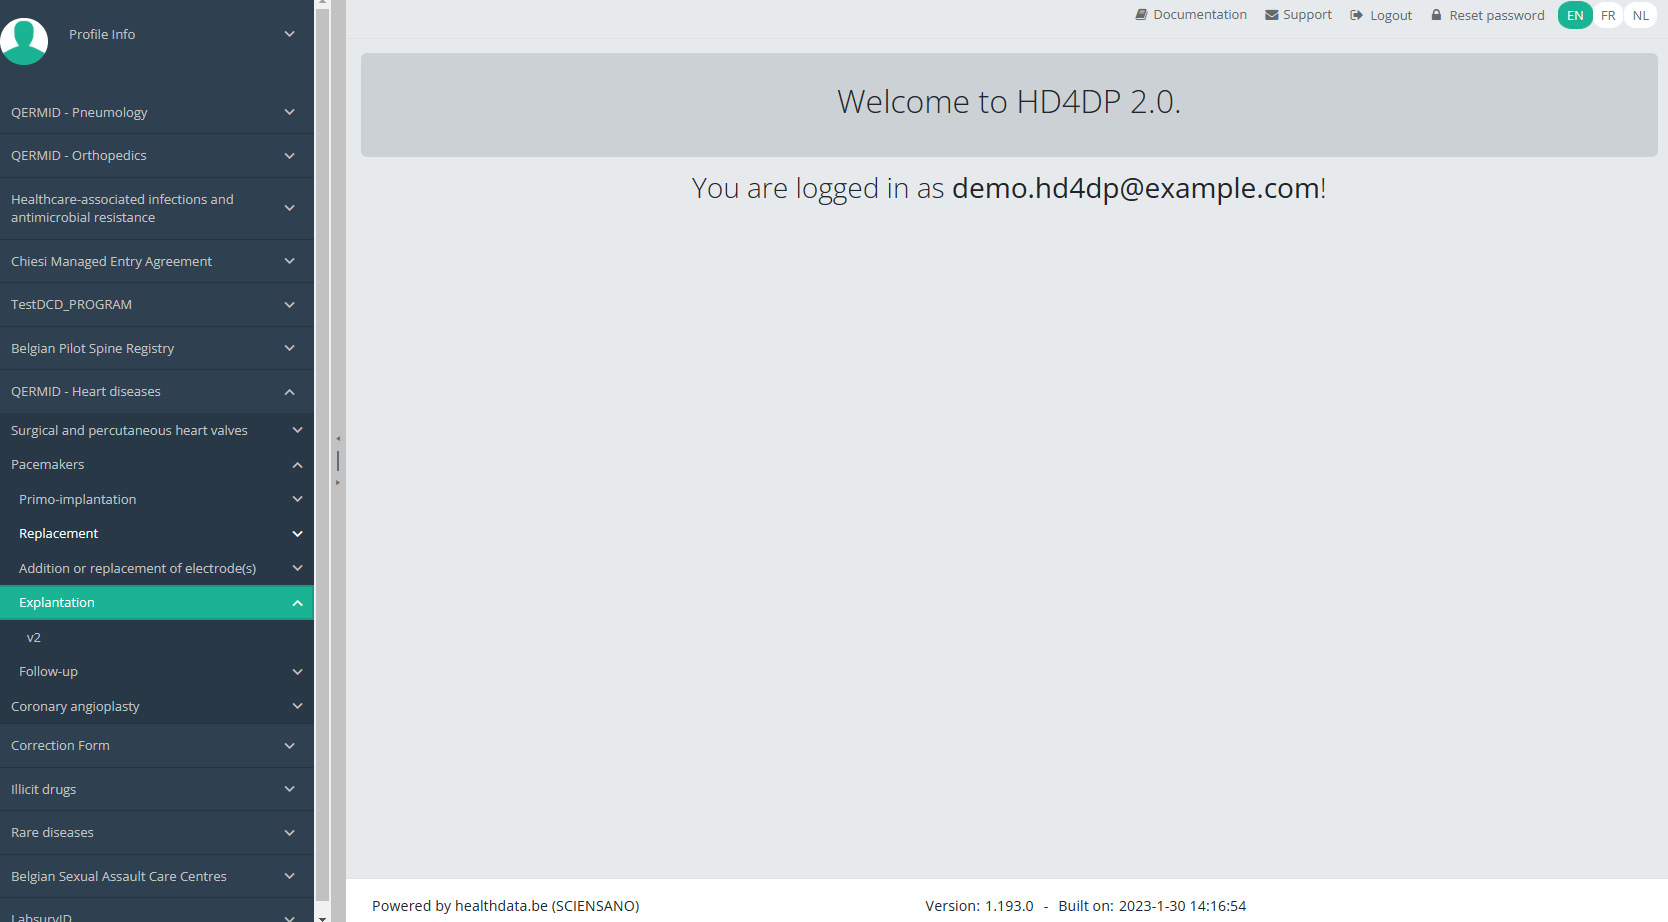This screenshot has height=922, width=1668.
Task: Click the Documentation book icon
Action: coord(1141,15)
